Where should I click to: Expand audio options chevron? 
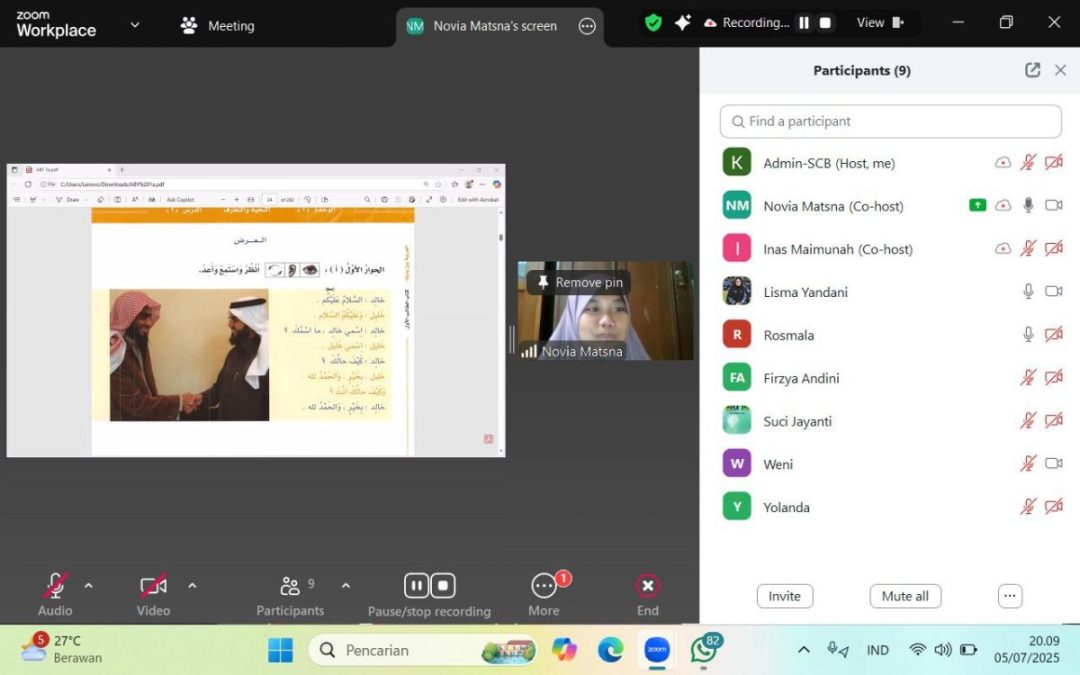pyautogui.click(x=88, y=586)
